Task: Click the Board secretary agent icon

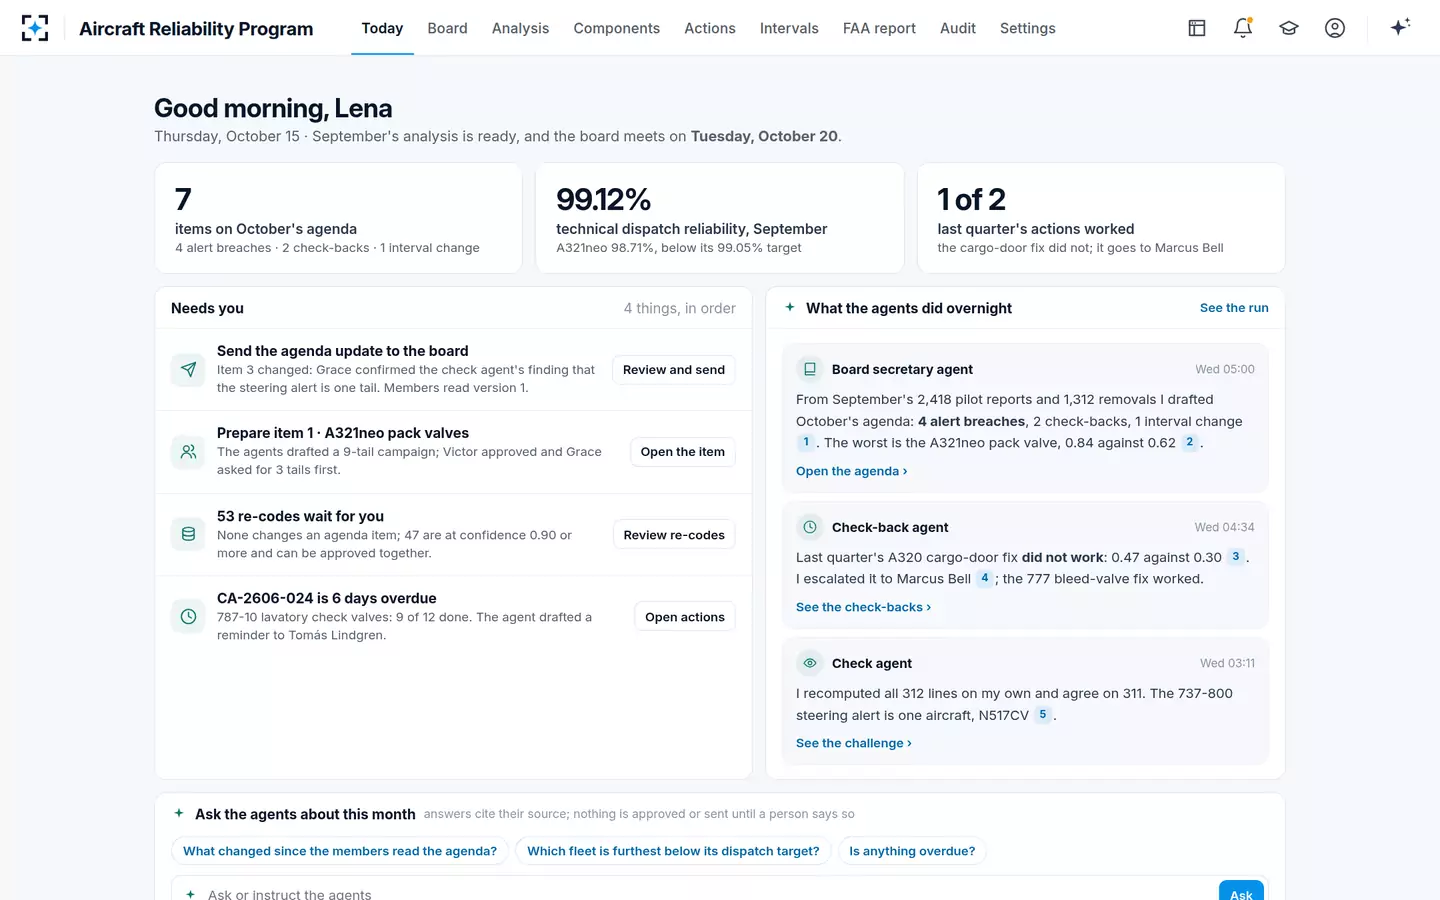Action: pos(810,369)
